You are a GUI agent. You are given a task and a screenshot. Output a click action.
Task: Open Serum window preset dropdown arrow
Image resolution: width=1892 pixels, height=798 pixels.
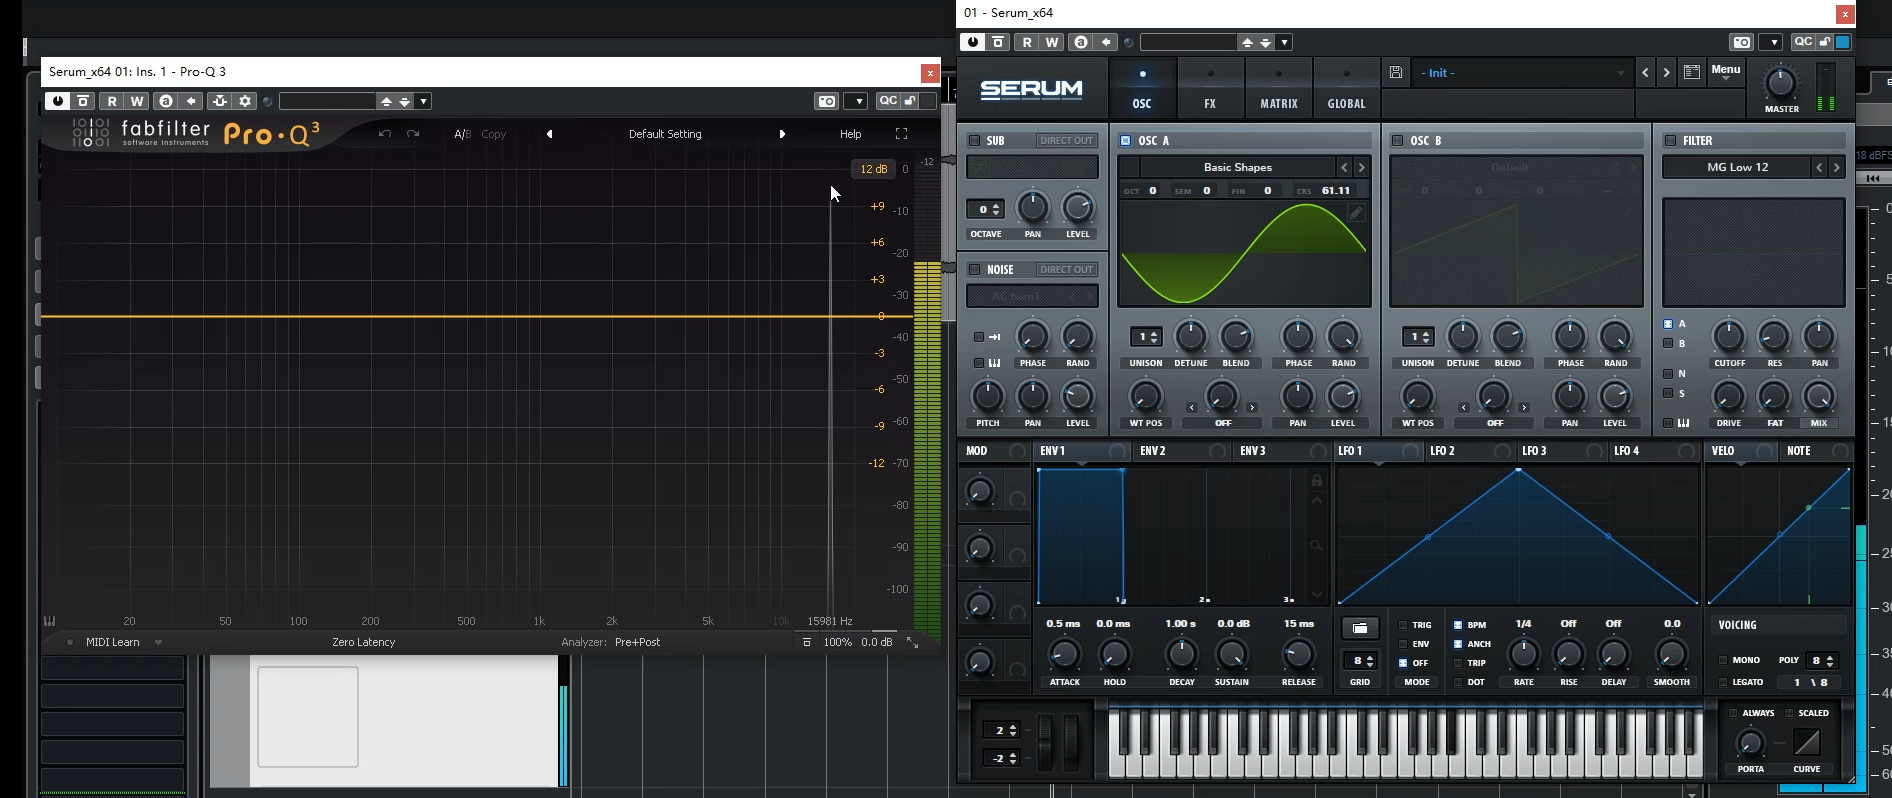tap(1284, 42)
